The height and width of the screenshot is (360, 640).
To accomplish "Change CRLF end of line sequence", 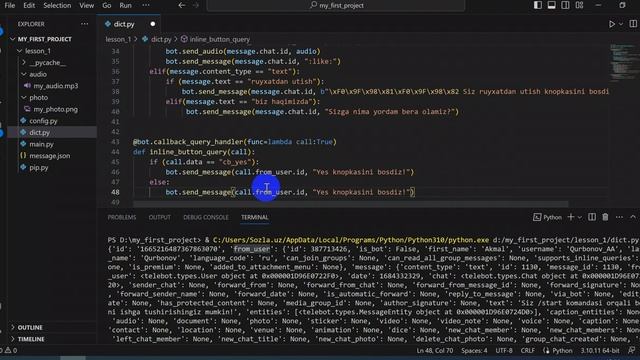I will (x=527, y=351).
